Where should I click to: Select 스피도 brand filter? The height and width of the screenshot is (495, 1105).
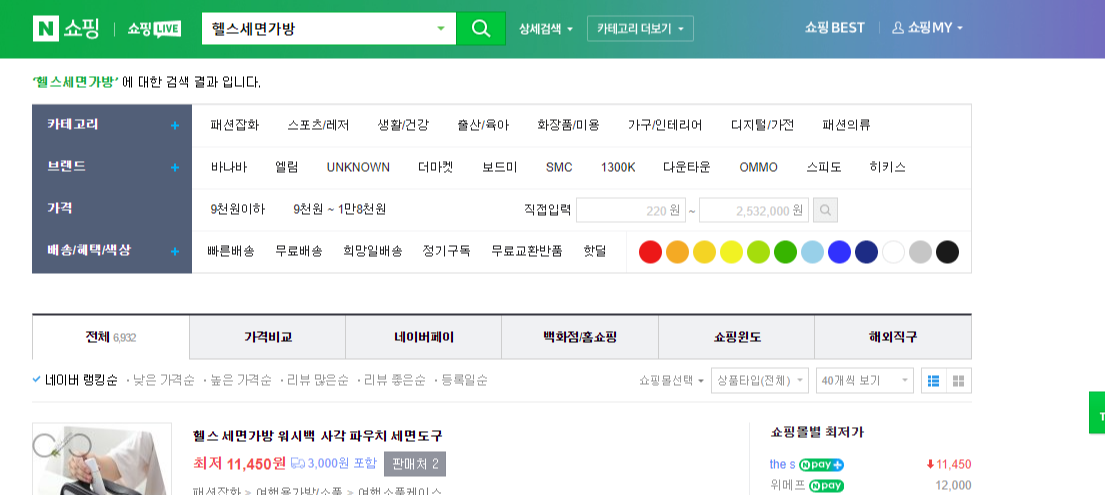[824, 168]
